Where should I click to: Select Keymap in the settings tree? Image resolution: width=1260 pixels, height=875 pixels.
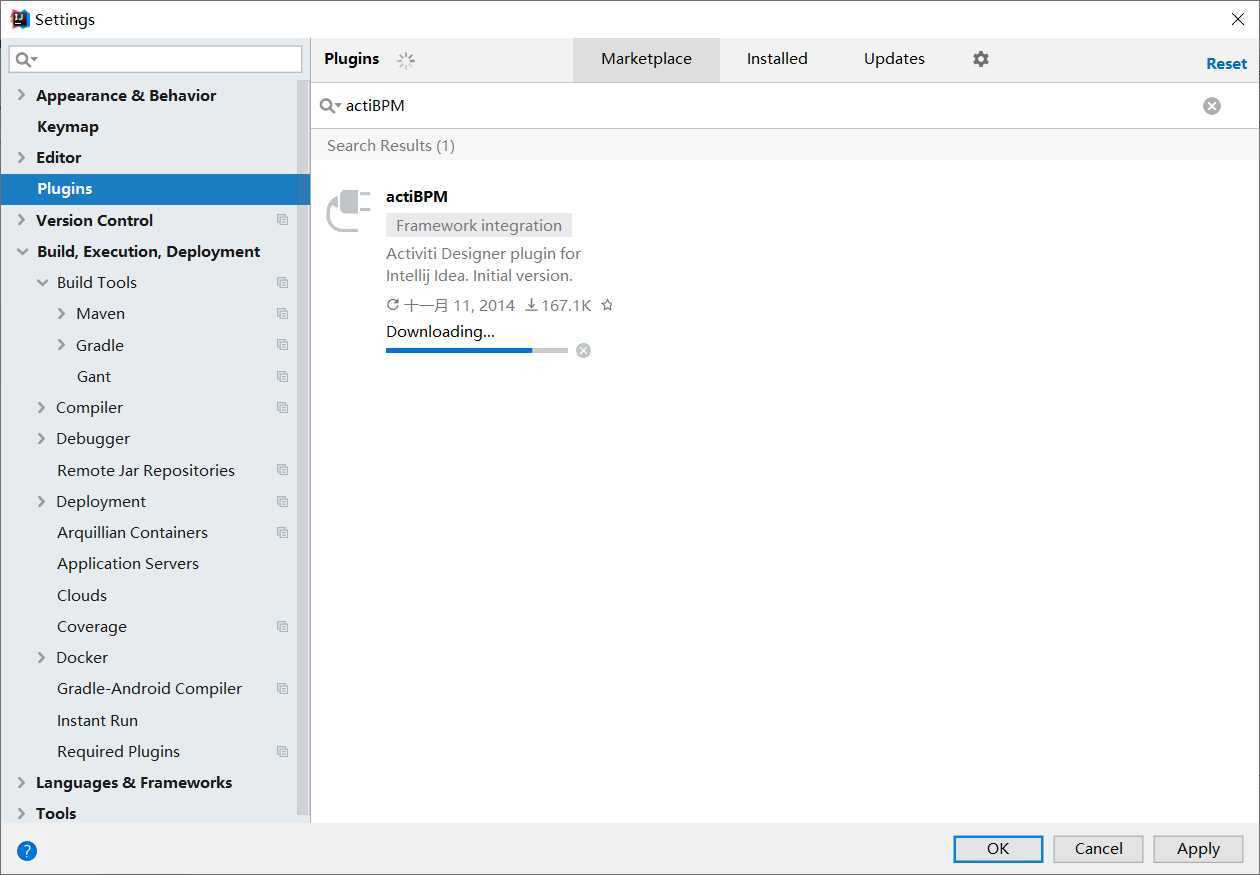(68, 127)
